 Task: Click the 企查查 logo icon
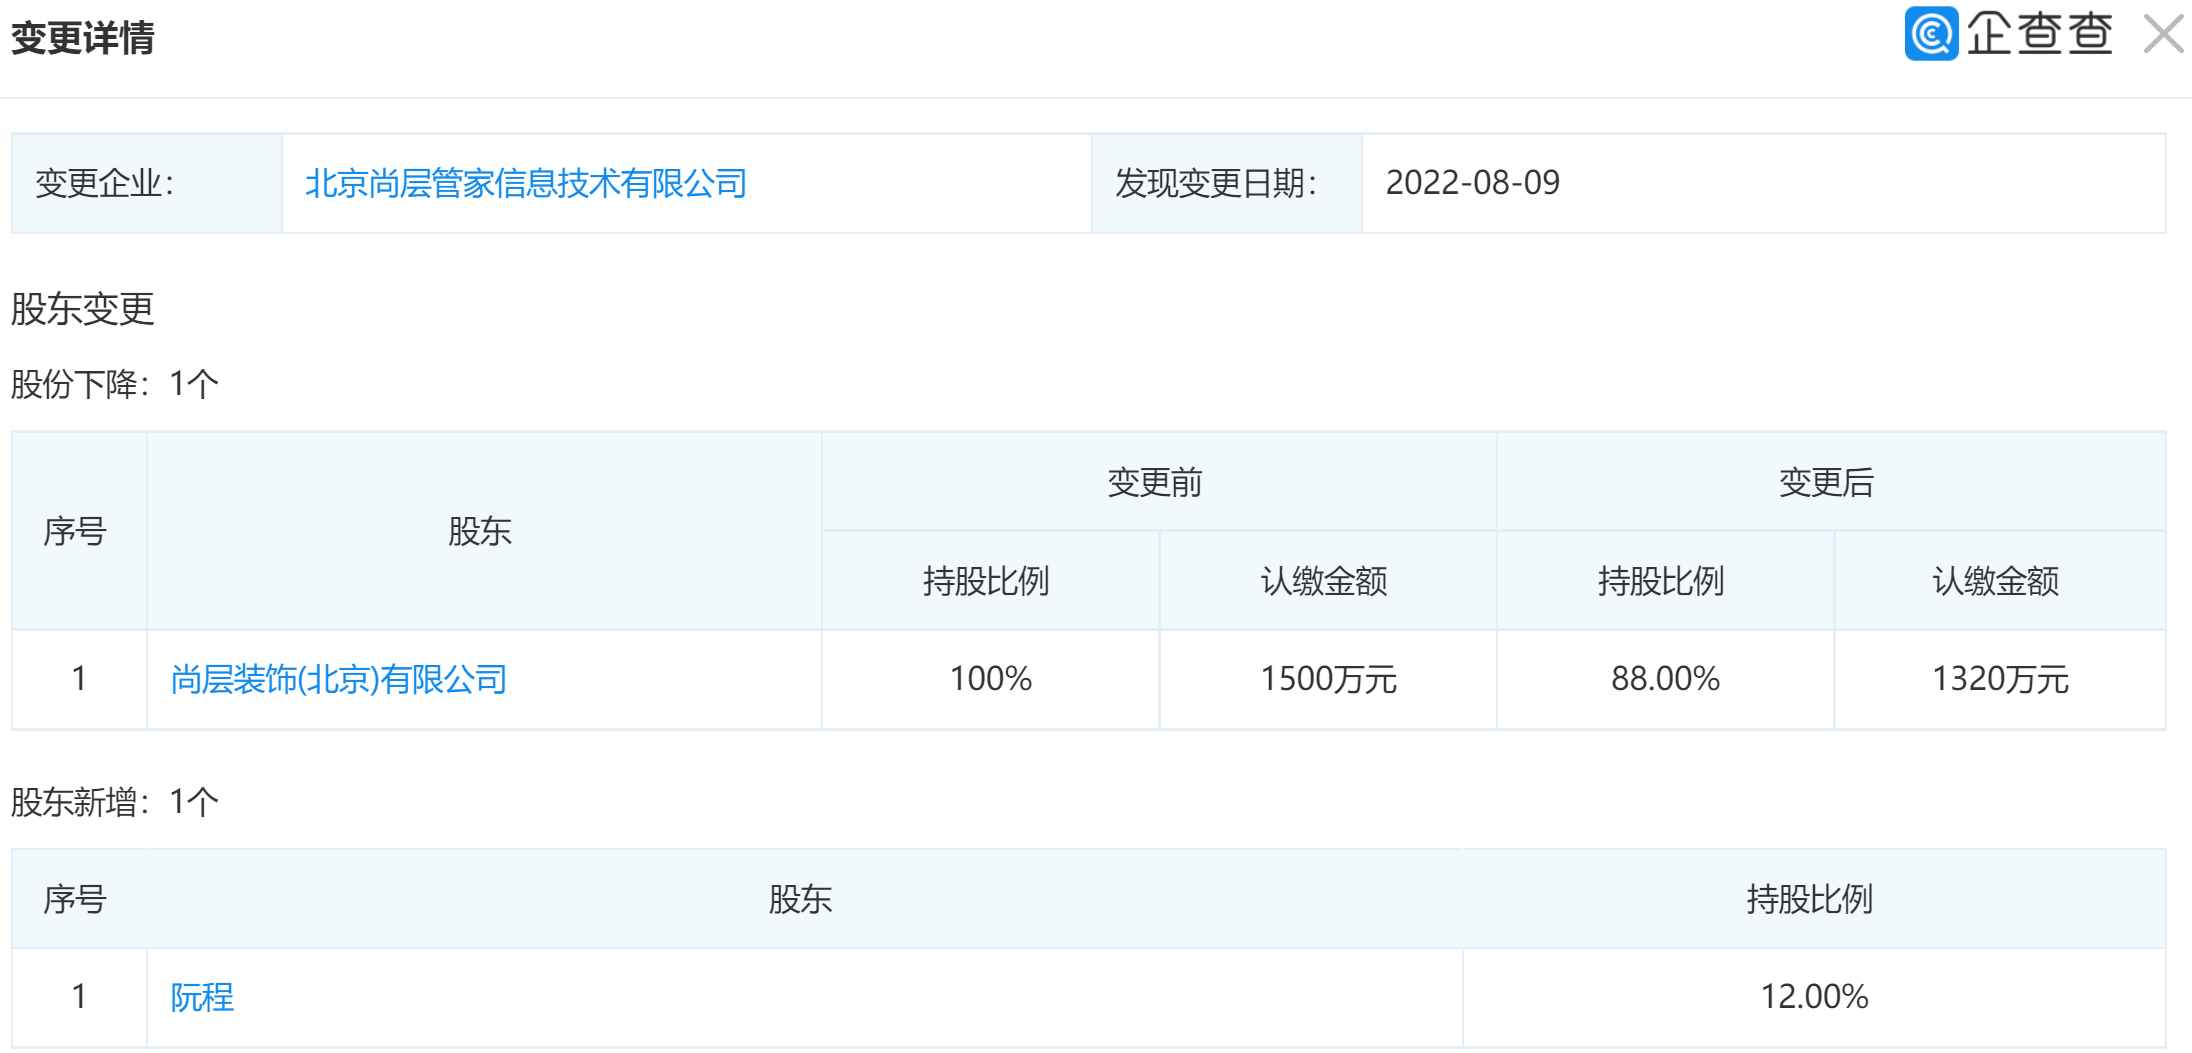[1930, 34]
